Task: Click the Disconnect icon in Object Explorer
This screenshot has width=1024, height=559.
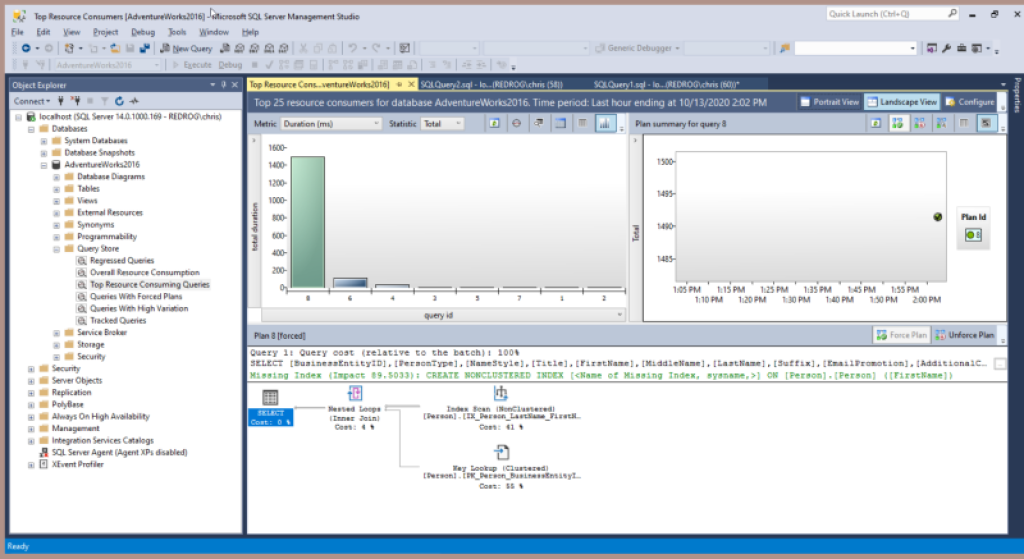Action: tap(76, 101)
